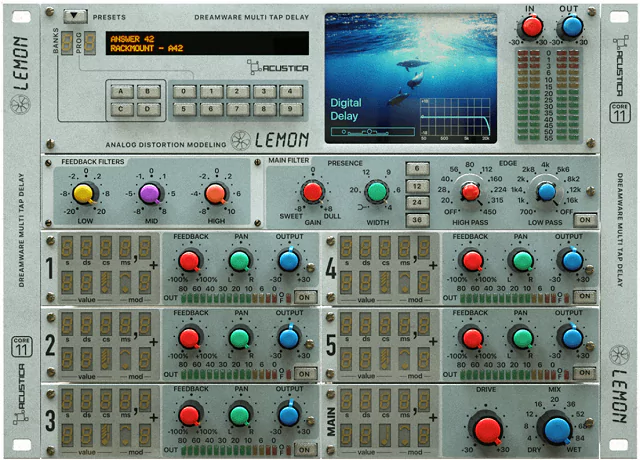Click the plus sign beside tap 1 display
640x460 pixels.
(x=153, y=265)
